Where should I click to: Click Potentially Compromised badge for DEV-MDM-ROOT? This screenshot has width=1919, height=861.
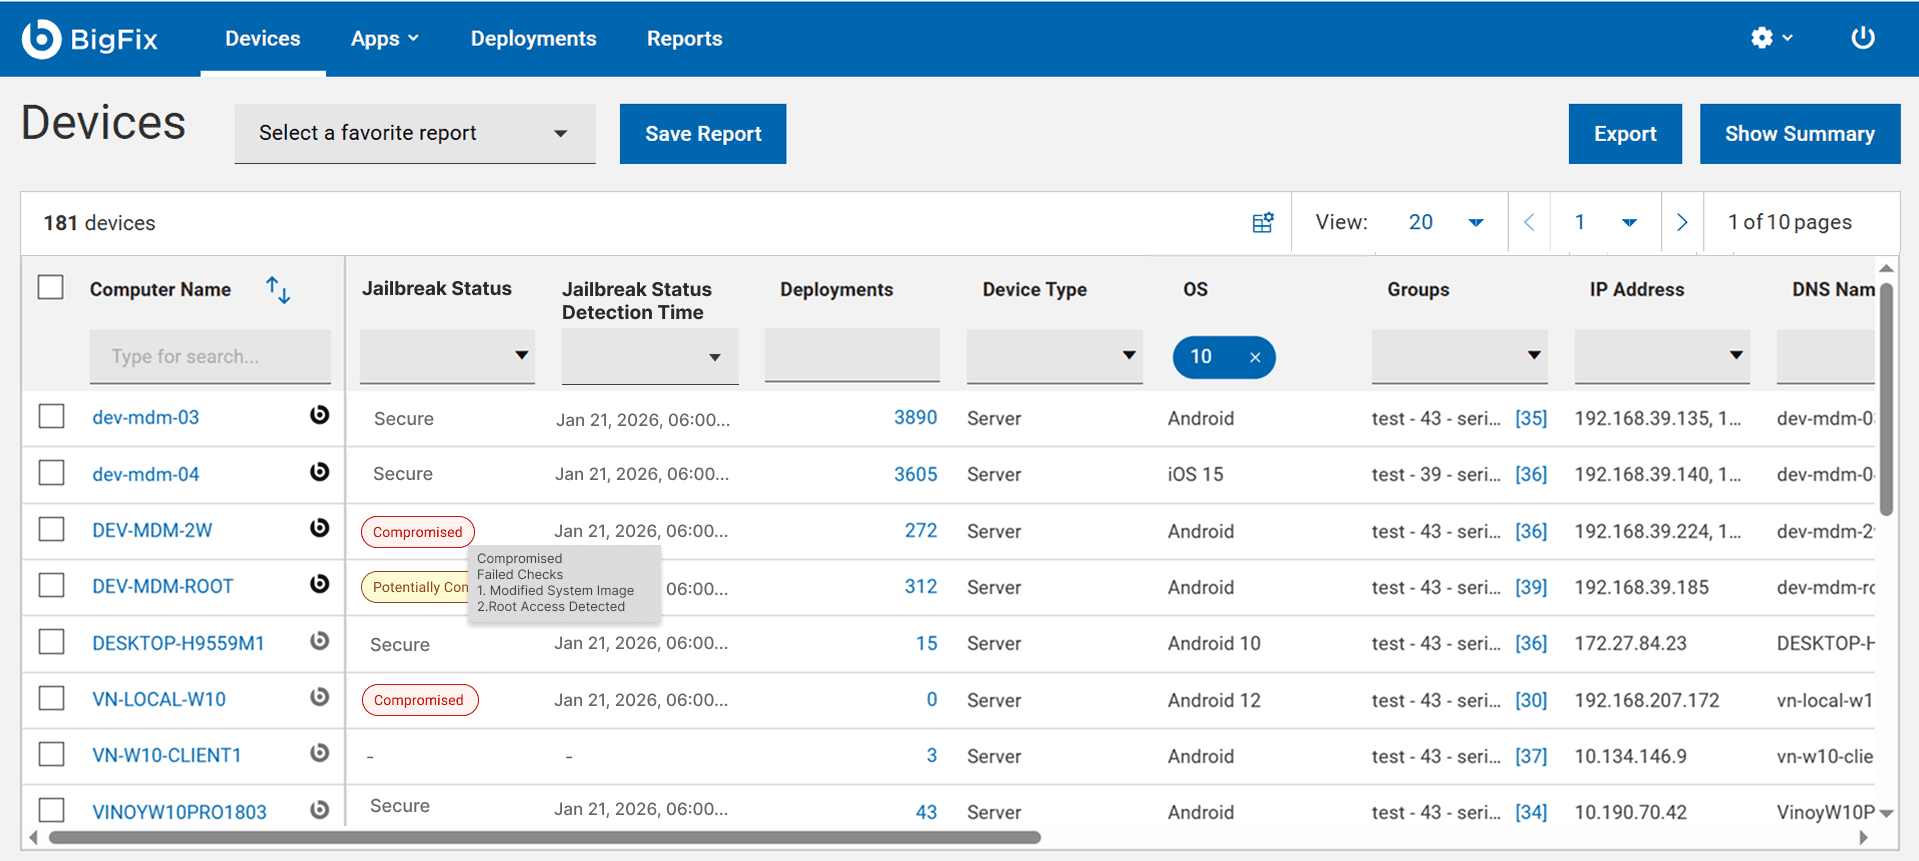[x=415, y=587]
